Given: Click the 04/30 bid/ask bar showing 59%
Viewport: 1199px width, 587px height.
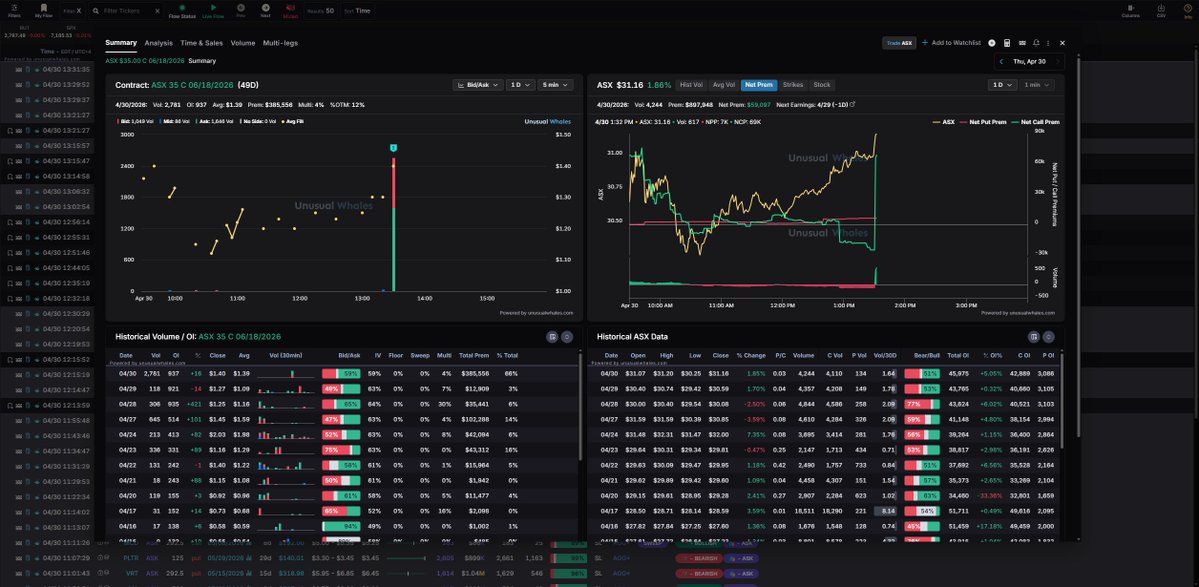Looking at the screenshot, I should pyautogui.click(x=341, y=374).
